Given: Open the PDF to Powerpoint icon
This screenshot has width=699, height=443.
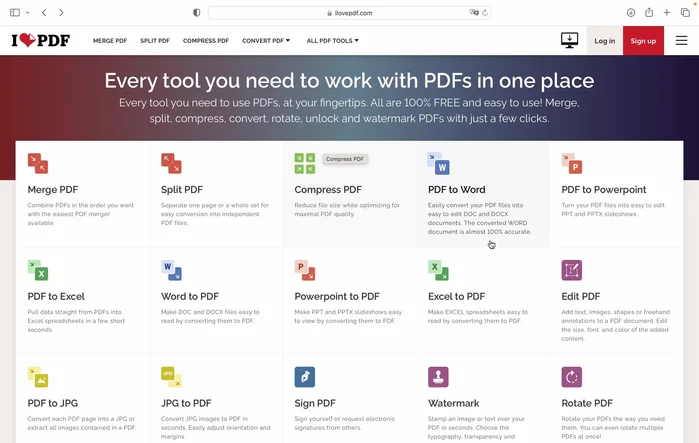Looking at the screenshot, I should coord(572,164).
